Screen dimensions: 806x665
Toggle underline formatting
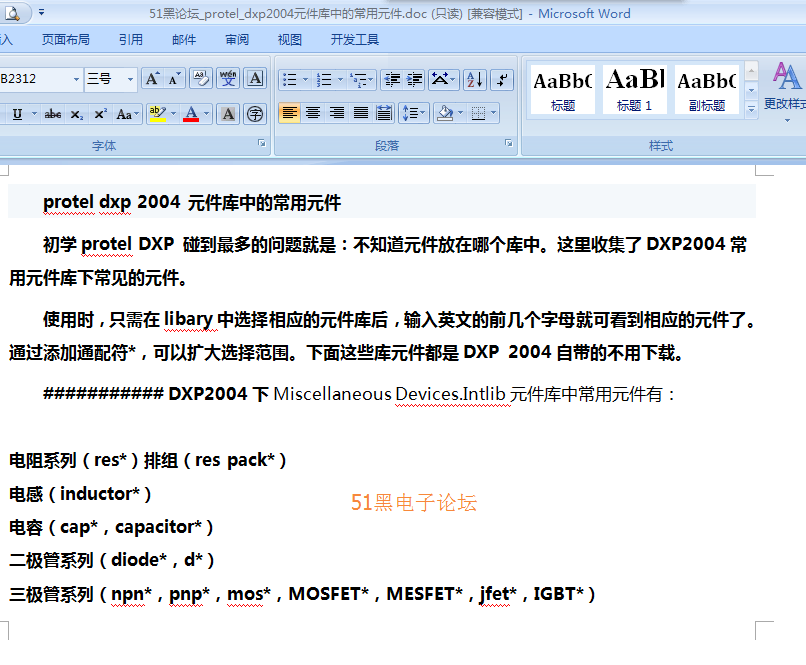pos(17,114)
